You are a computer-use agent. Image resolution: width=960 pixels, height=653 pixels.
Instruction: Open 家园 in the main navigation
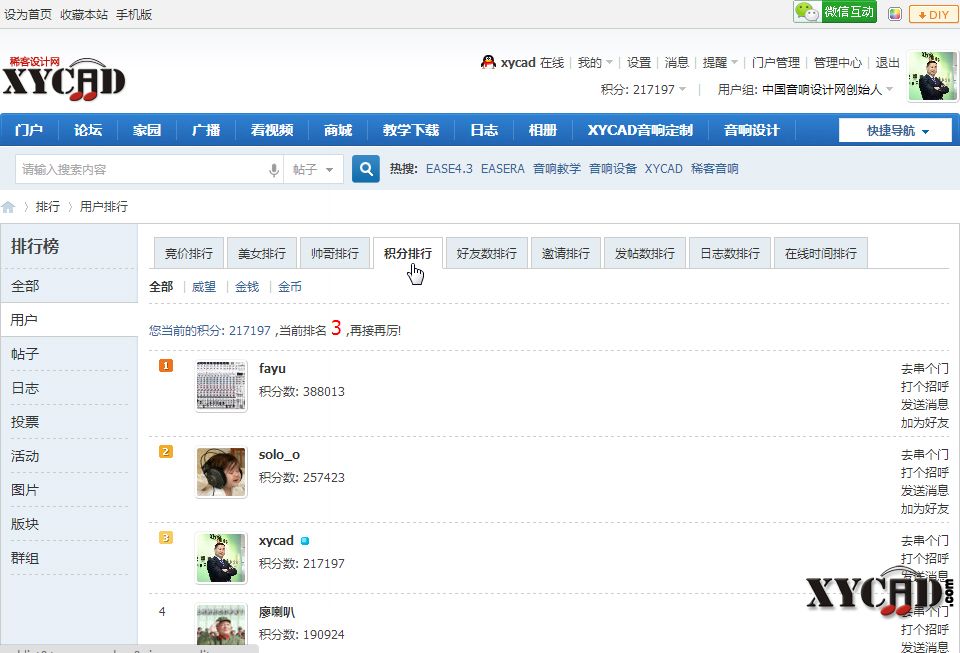(x=147, y=130)
